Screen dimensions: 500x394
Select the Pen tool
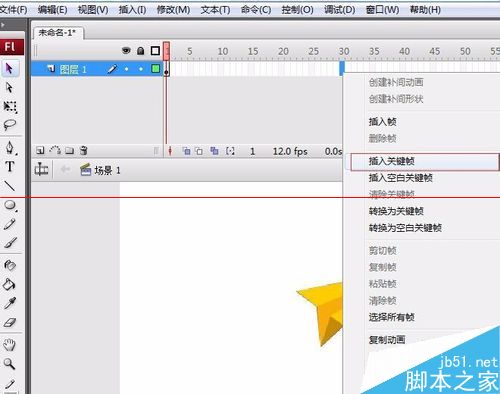(x=10, y=147)
